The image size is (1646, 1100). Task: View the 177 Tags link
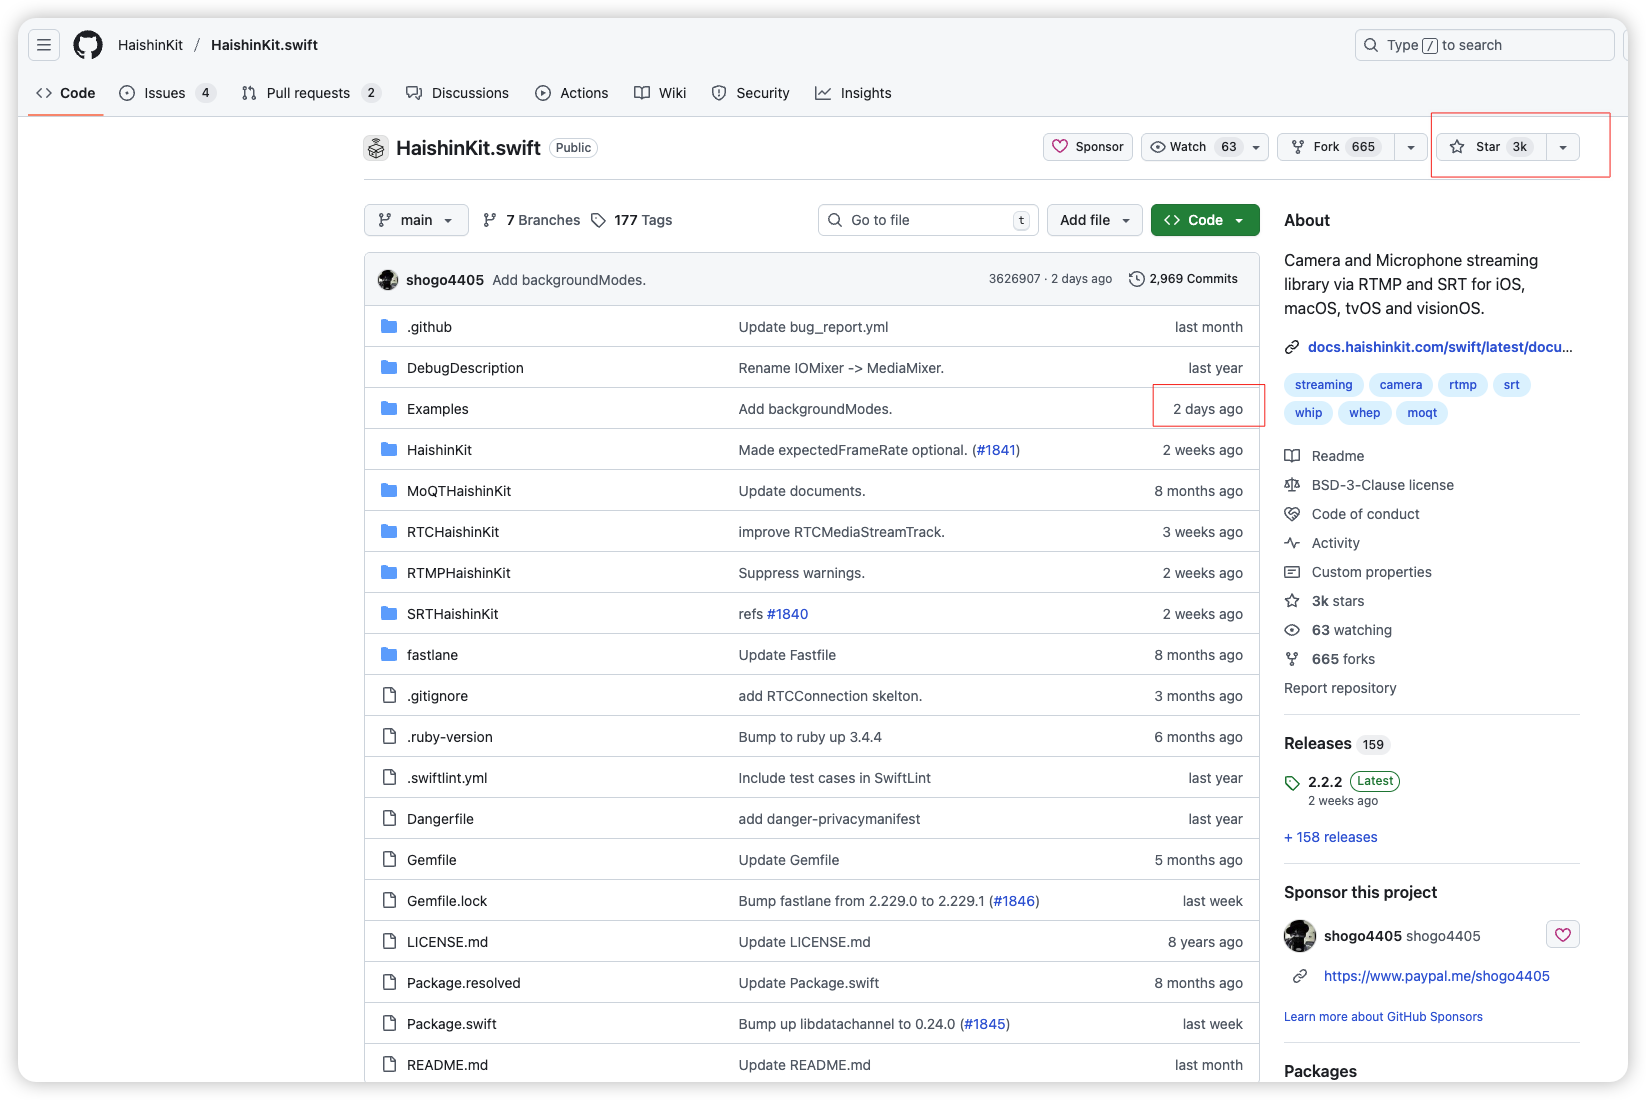pyautogui.click(x=631, y=220)
